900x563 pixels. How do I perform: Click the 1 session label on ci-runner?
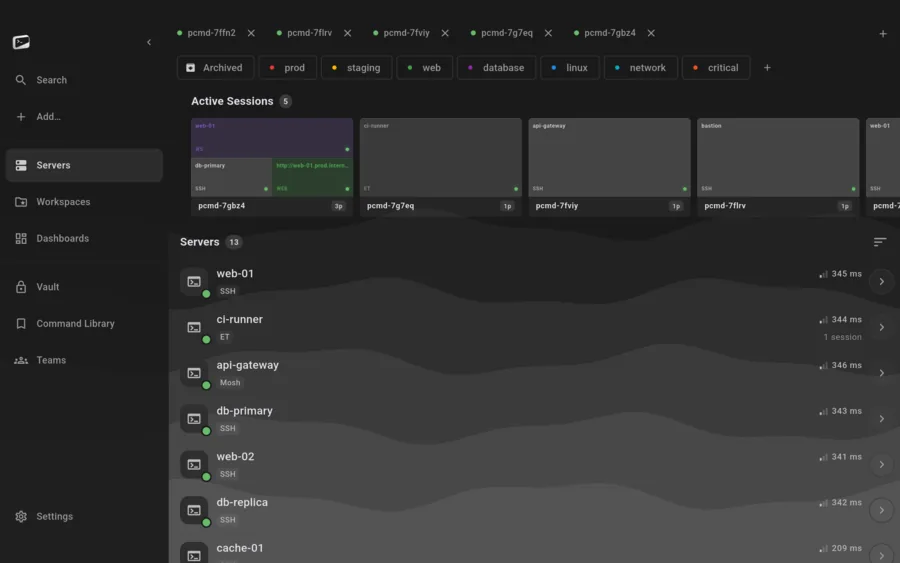pyautogui.click(x=842, y=337)
